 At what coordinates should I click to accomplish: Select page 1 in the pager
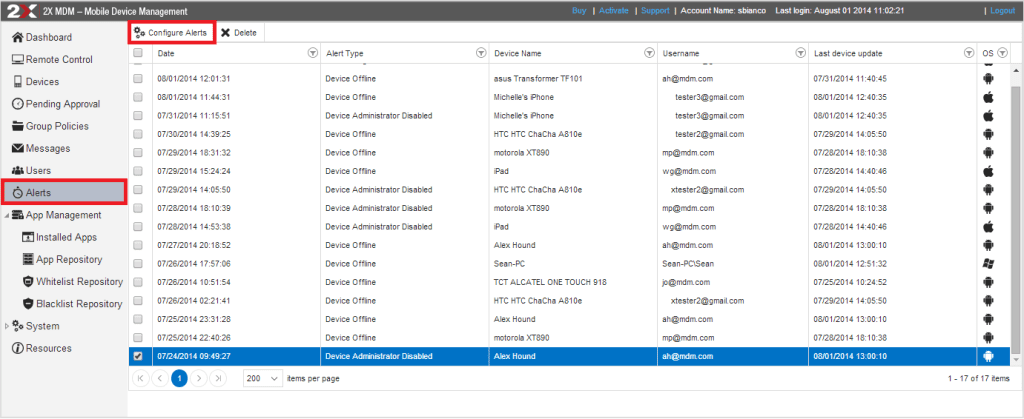[180, 378]
